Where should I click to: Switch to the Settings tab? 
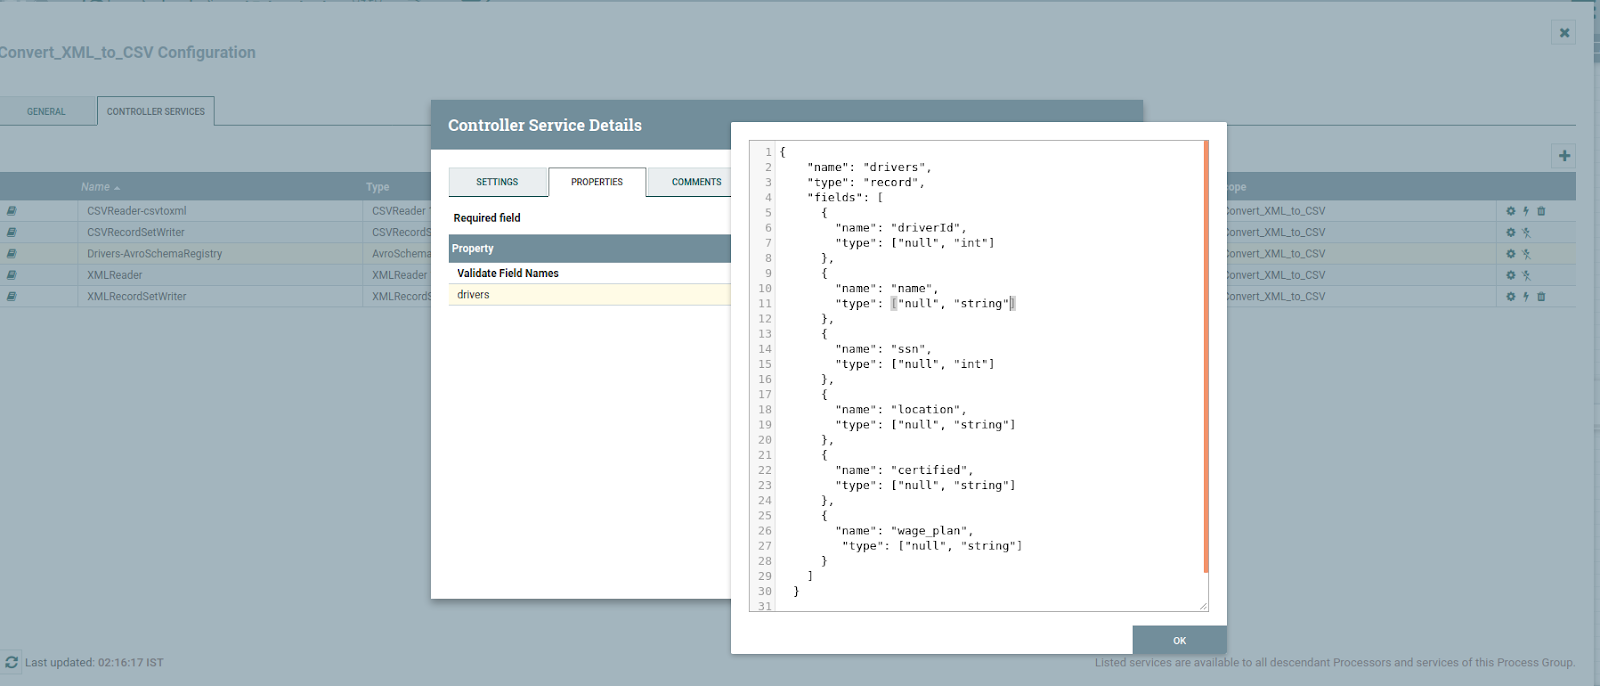tap(497, 182)
